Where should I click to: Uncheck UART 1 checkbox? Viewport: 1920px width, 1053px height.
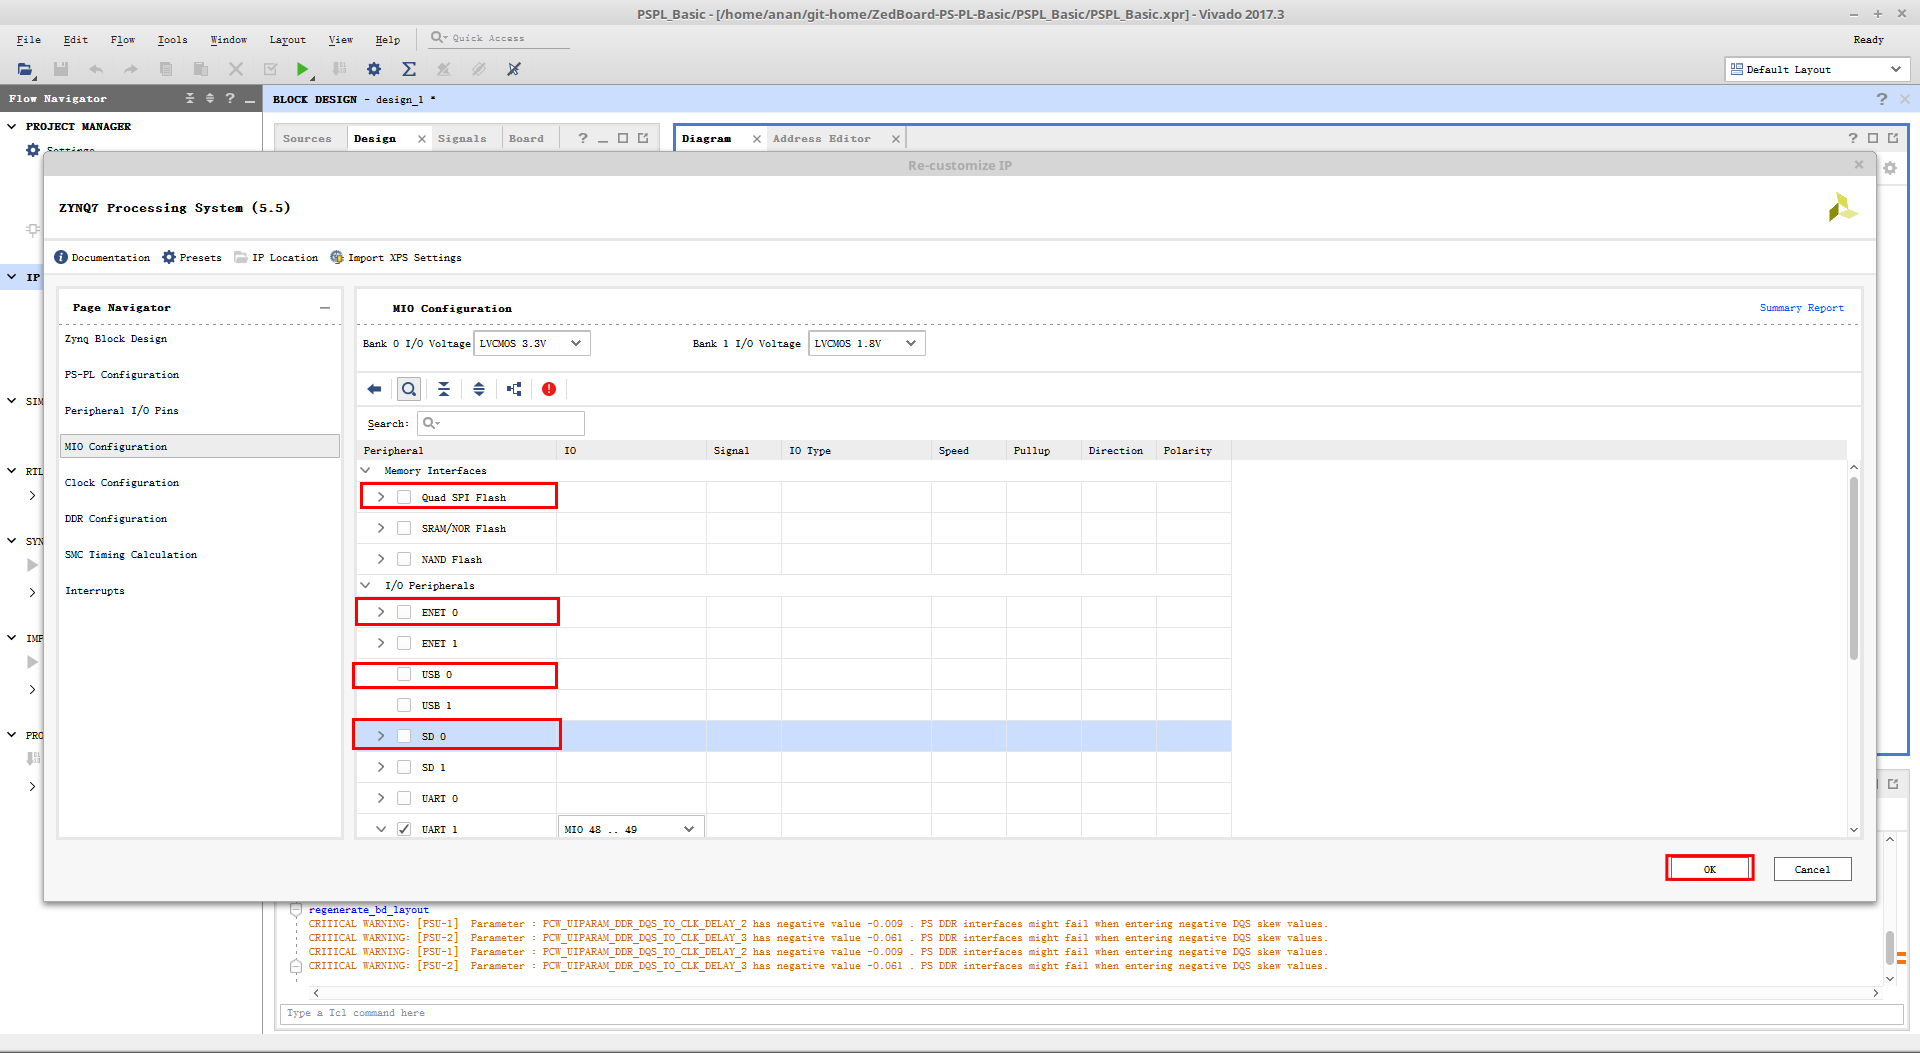coord(404,829)
